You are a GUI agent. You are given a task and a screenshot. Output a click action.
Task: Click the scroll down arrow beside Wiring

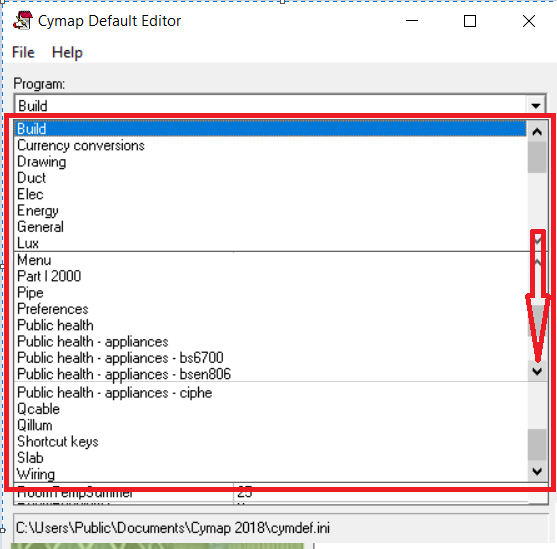pos(537,472)
